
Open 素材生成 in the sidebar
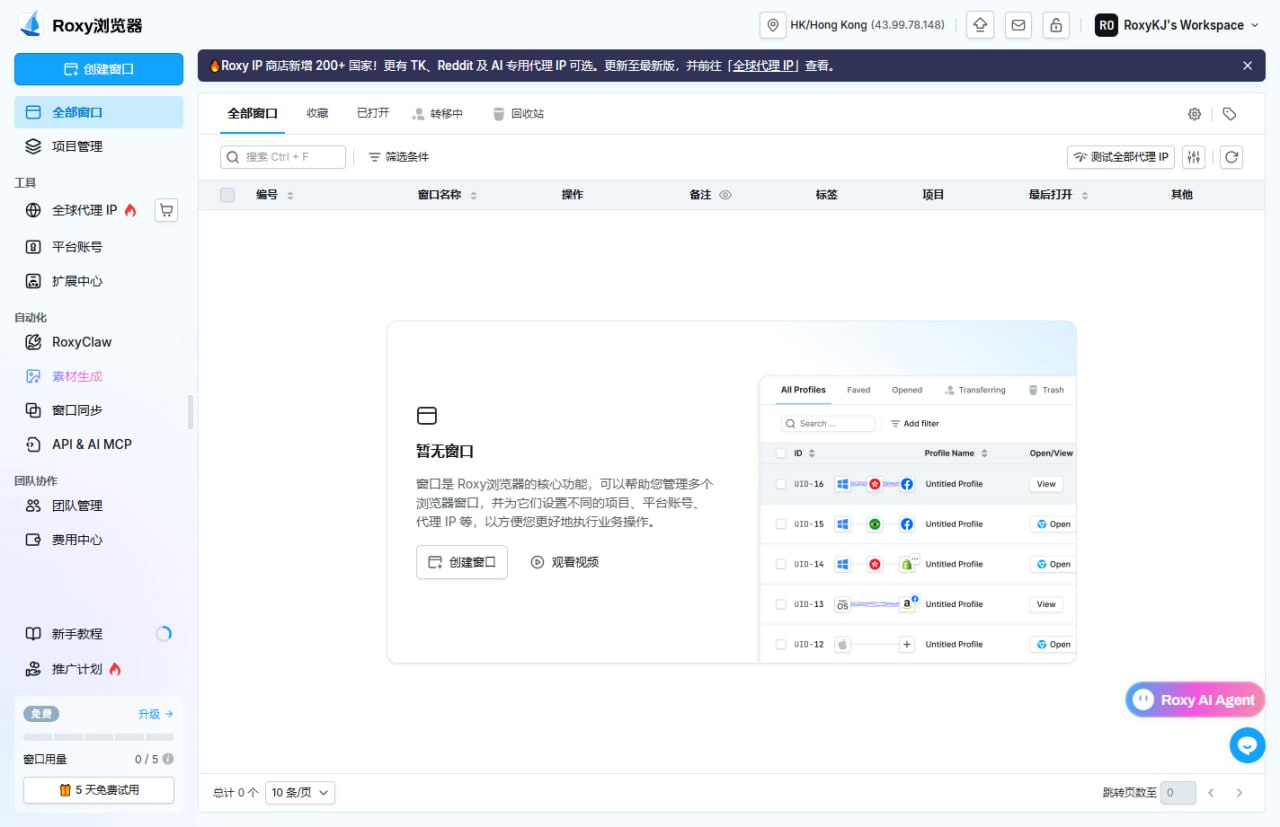pos(99,376)
